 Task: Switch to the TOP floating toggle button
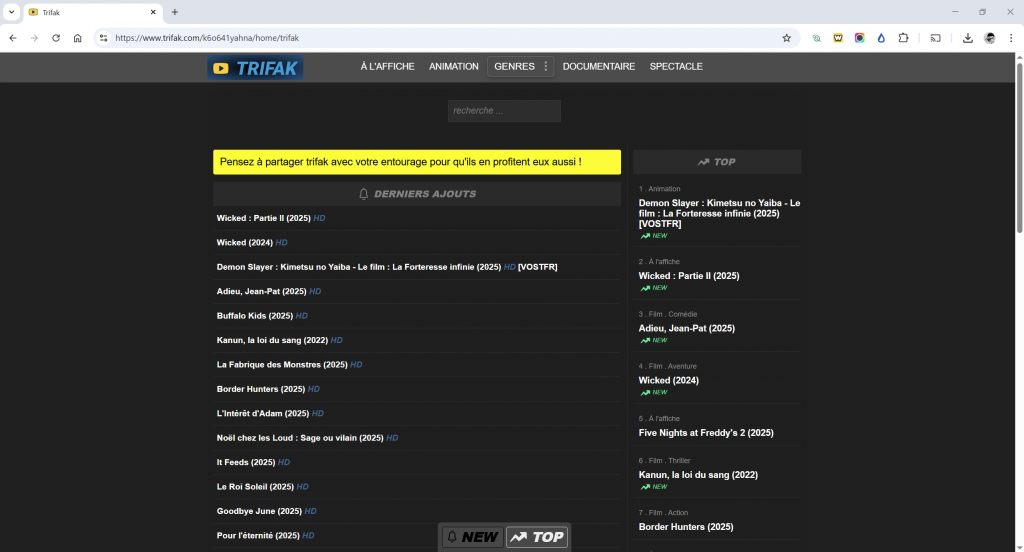[x=537, y=537]
